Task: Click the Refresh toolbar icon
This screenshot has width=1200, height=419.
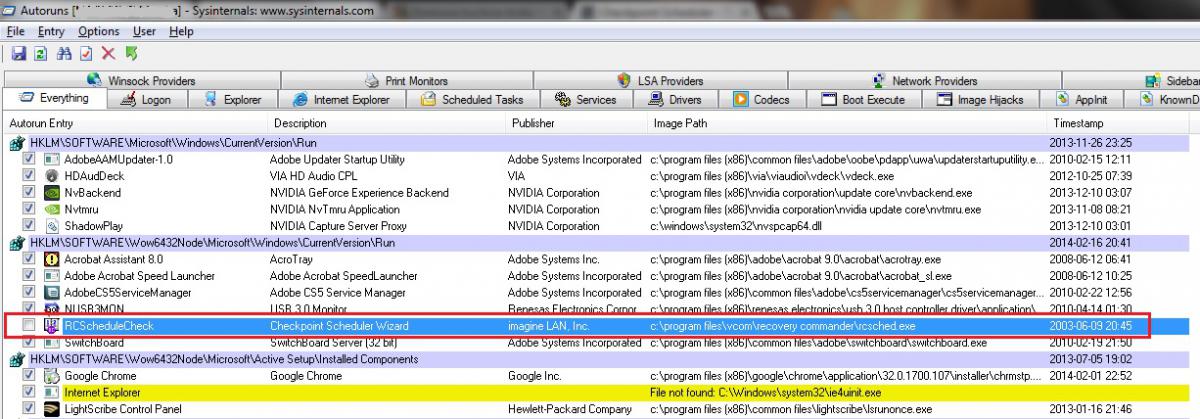Action: [41, 53]
